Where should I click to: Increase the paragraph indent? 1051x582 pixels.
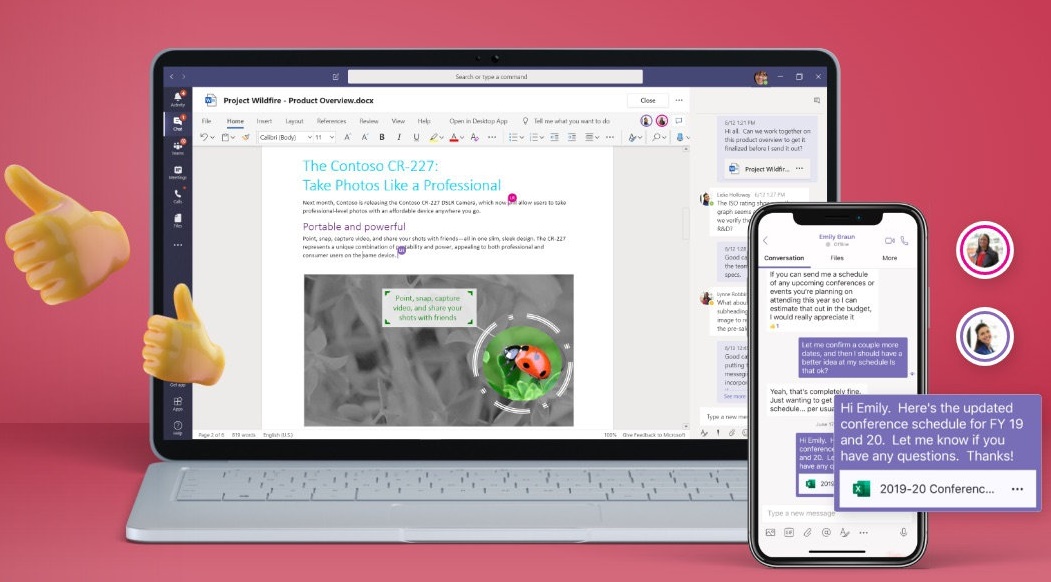(x=572, y=137)
